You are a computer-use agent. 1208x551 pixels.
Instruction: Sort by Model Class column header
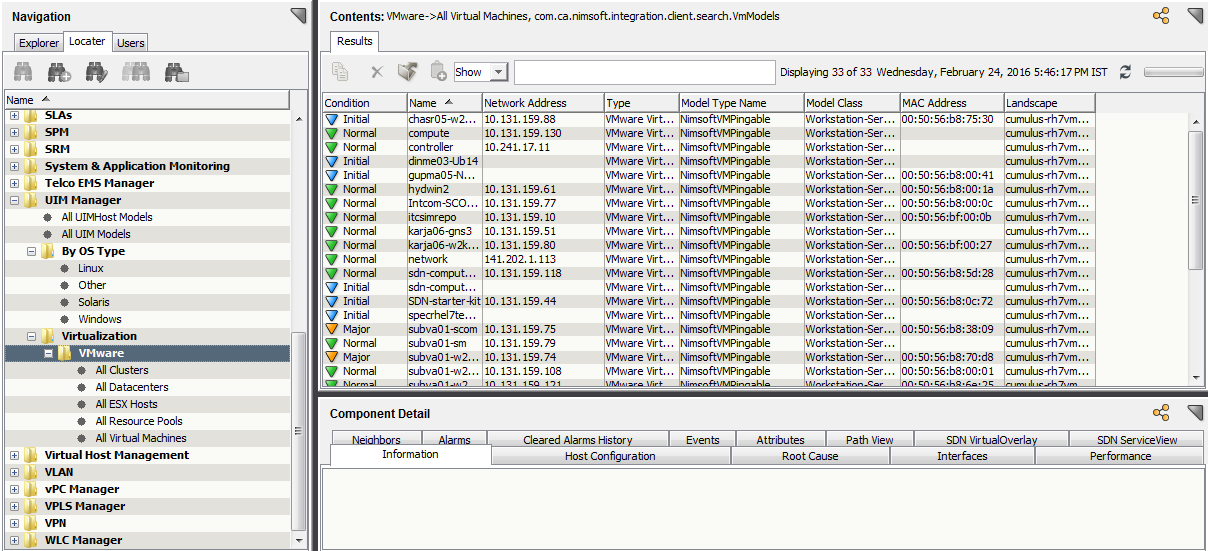(x=851, y=103)
